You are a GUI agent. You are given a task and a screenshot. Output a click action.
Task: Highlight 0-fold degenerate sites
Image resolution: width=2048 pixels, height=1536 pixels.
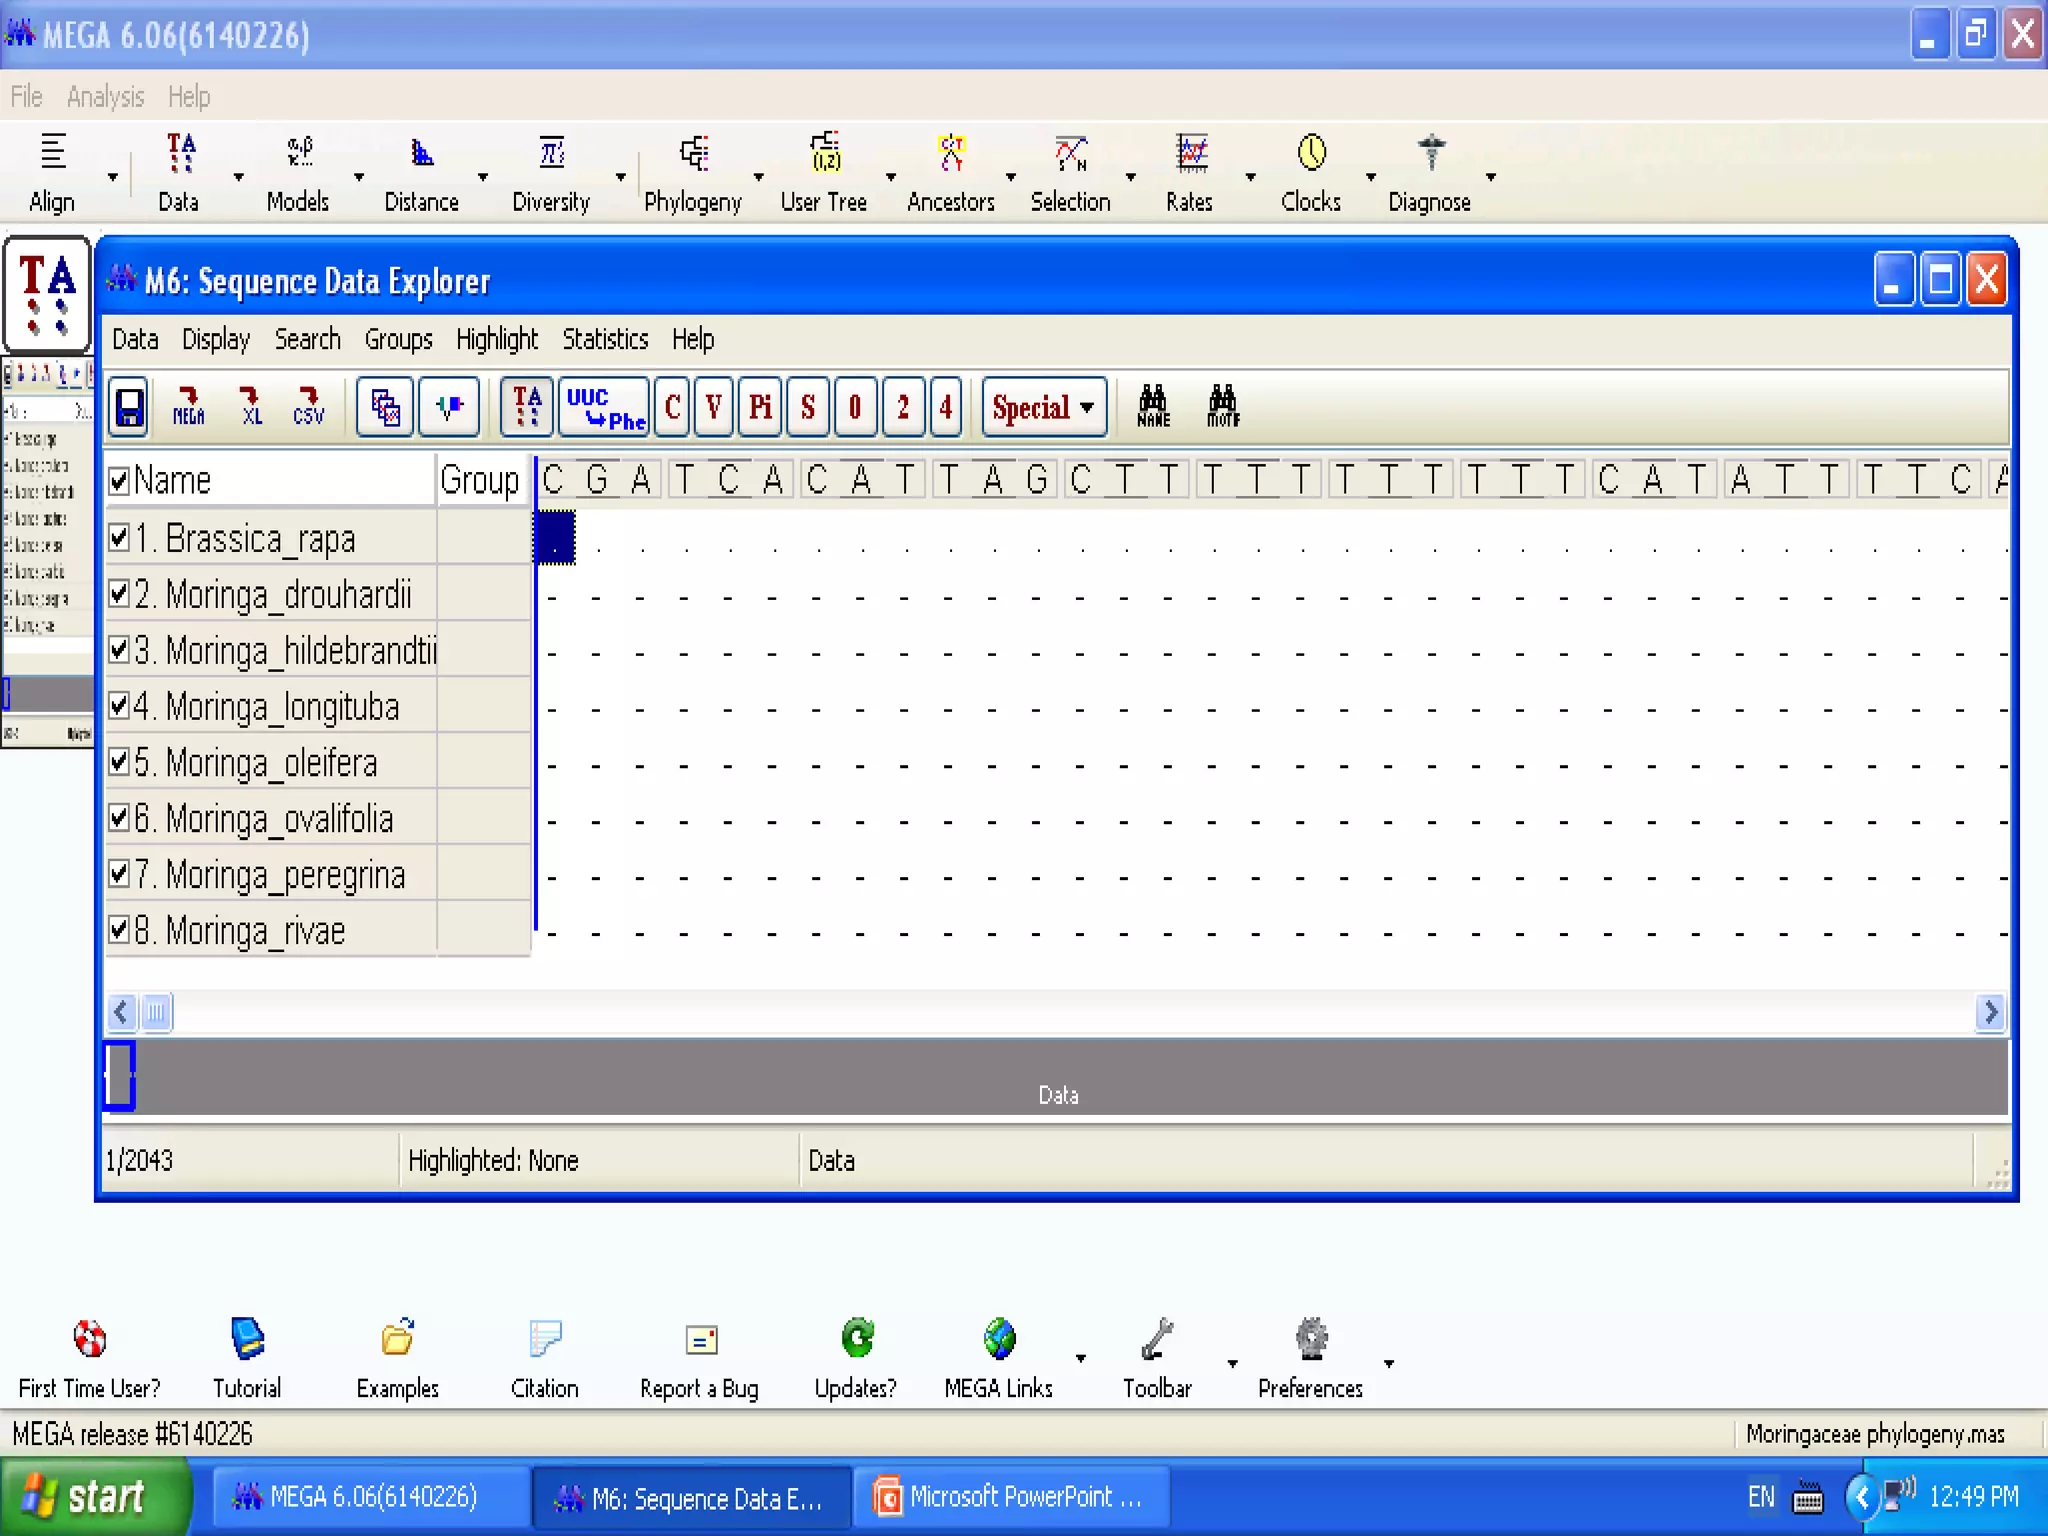[855, 407]
